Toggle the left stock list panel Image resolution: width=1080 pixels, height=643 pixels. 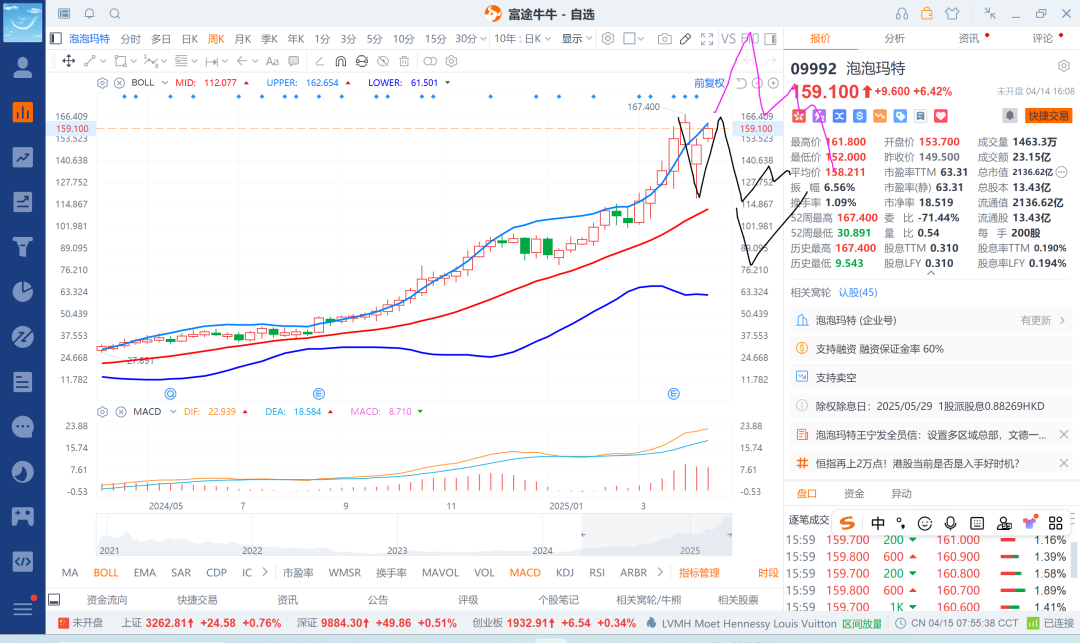point(56,39)
